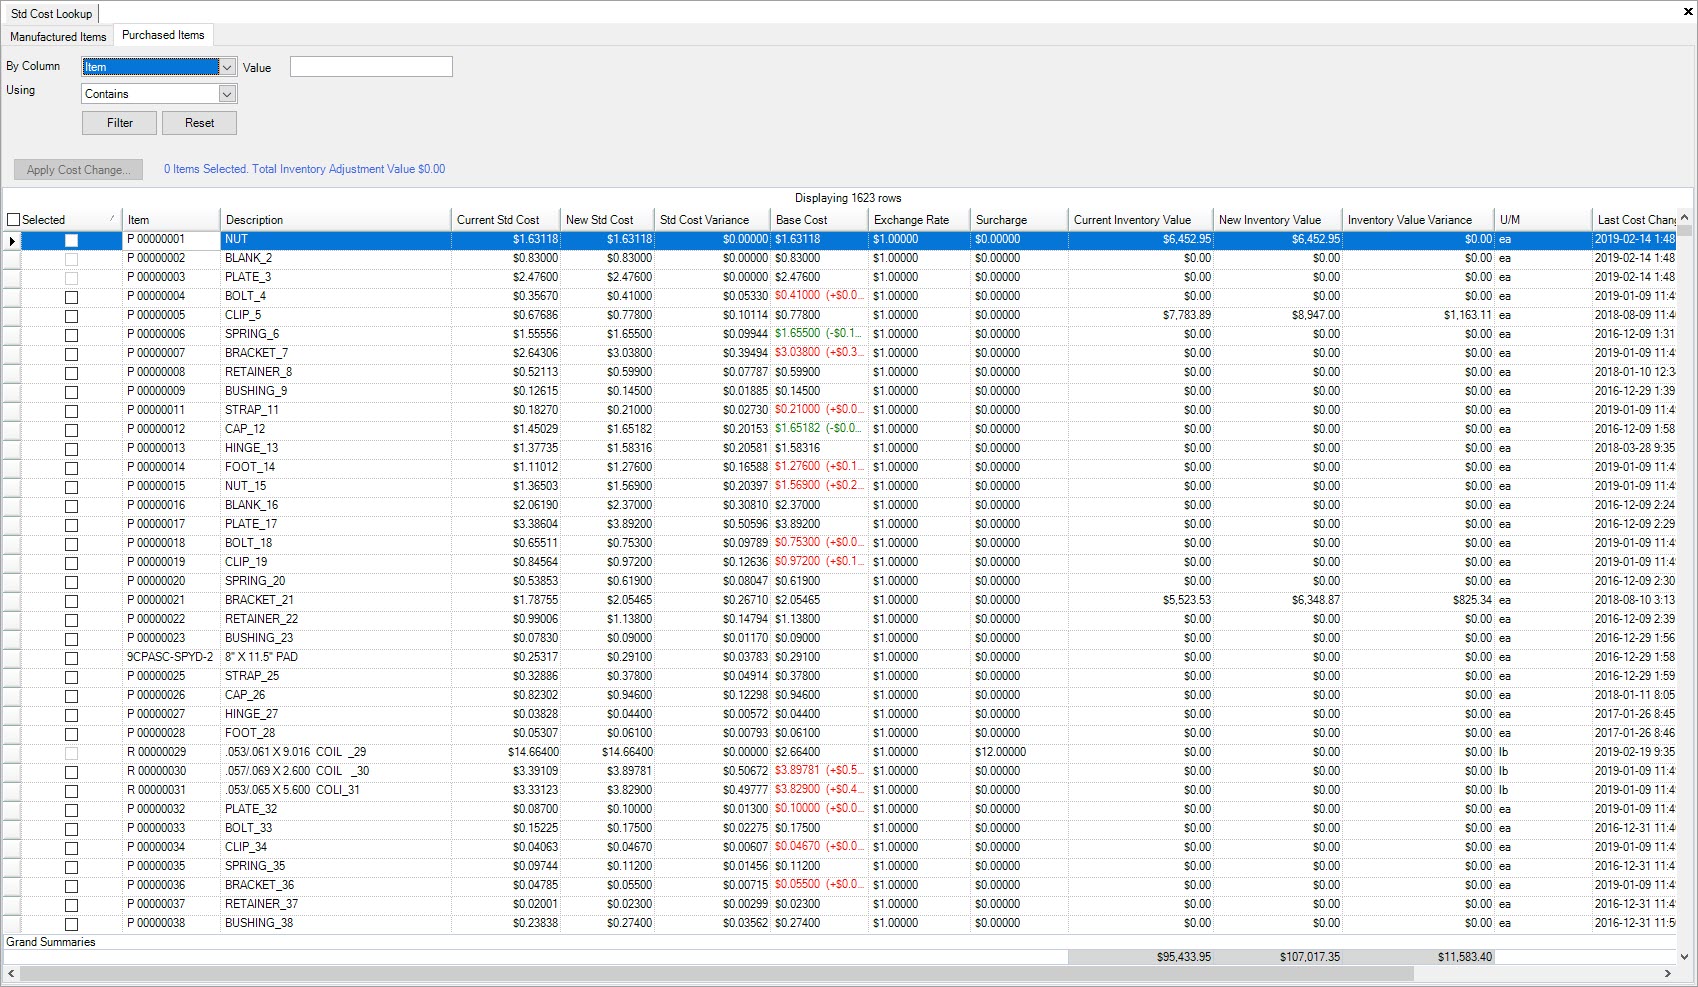The image size is (1698, 987).
Task: Sort by Std Cost Variance header
Action: 713,220
